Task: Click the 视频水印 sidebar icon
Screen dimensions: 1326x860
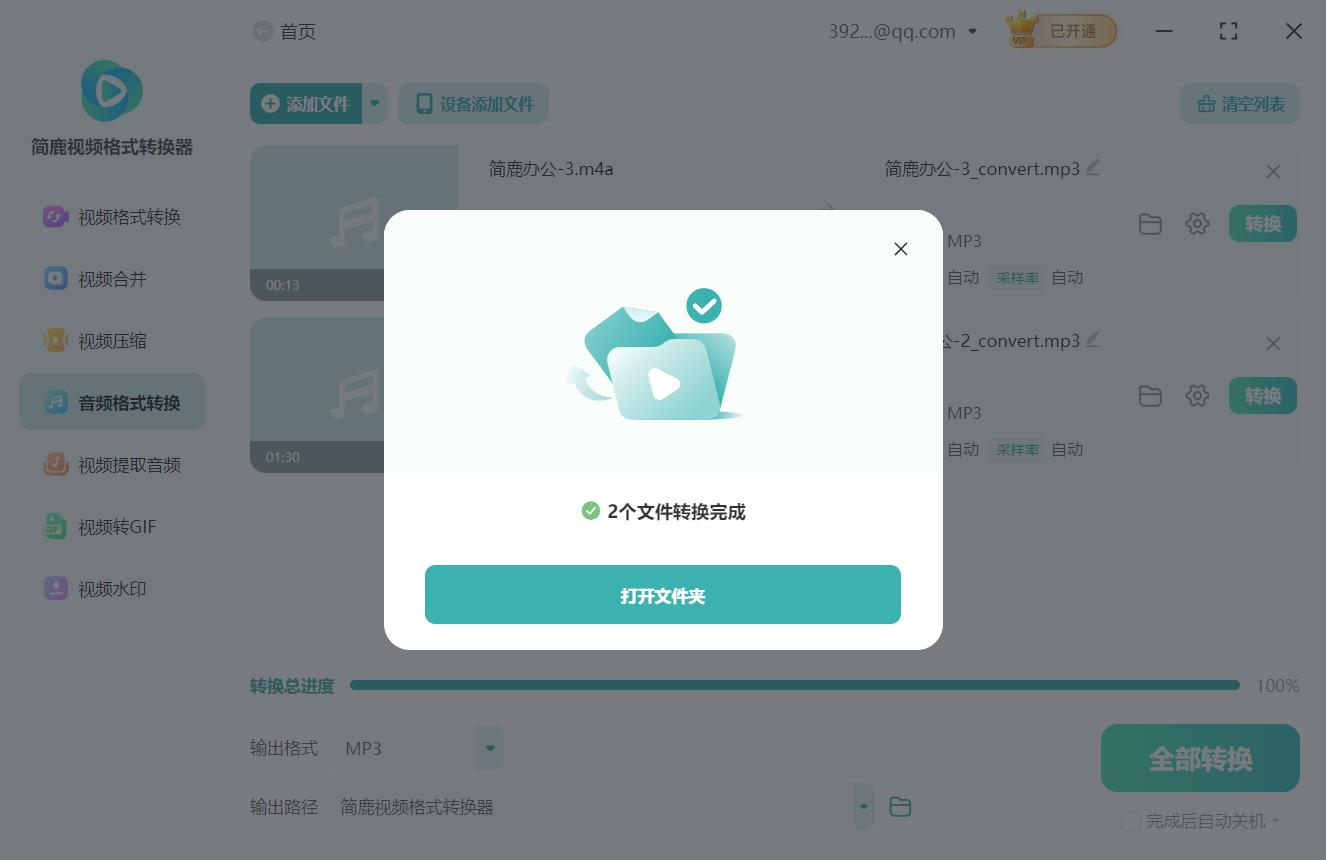Action: (x=55, y=589)
